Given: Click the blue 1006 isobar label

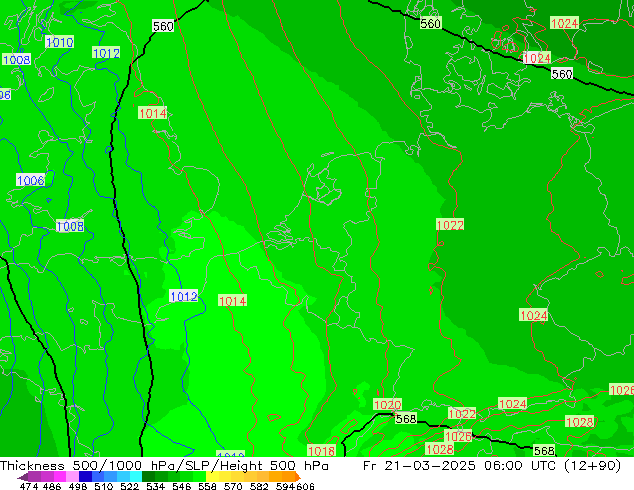Looking at the screenshot, I should coord(30,180).
